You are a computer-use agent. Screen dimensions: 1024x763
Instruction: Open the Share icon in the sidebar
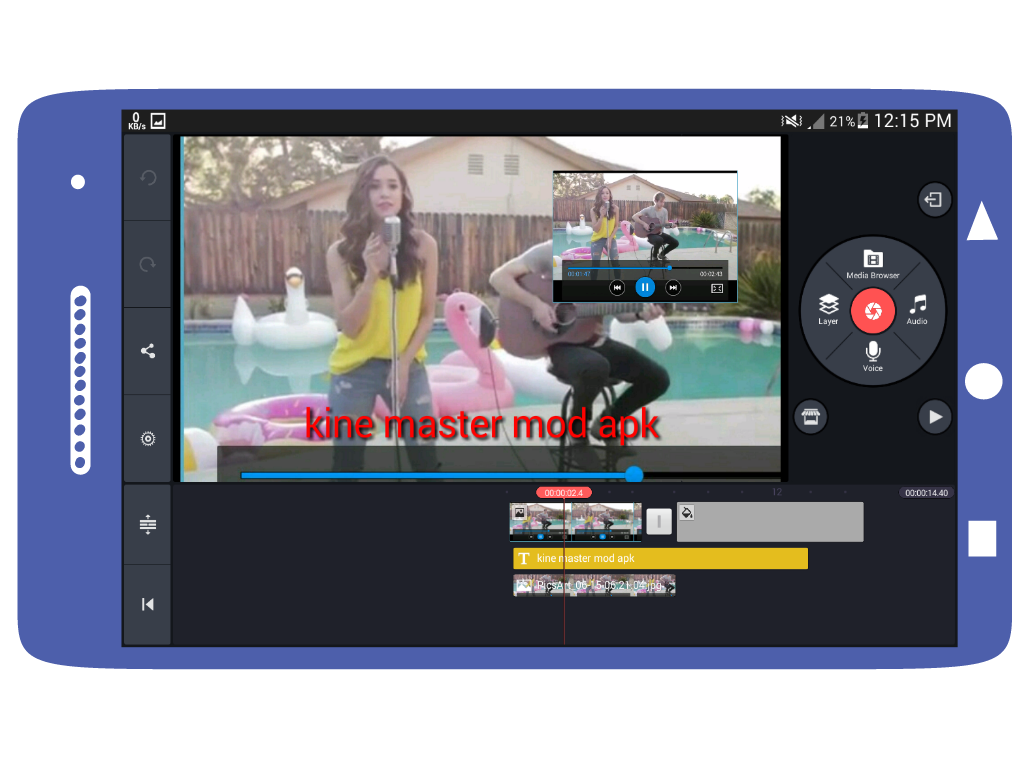pos(148,351)
